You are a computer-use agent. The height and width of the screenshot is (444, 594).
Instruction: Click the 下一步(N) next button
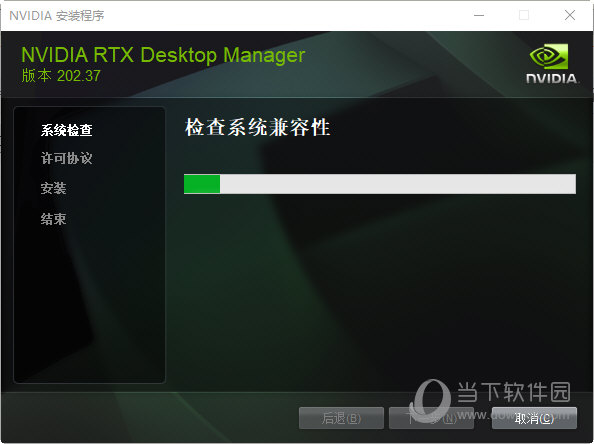pos(431,418)
